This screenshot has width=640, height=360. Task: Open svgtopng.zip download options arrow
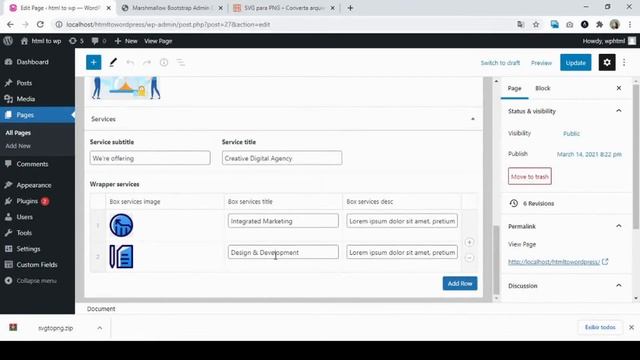100,328
